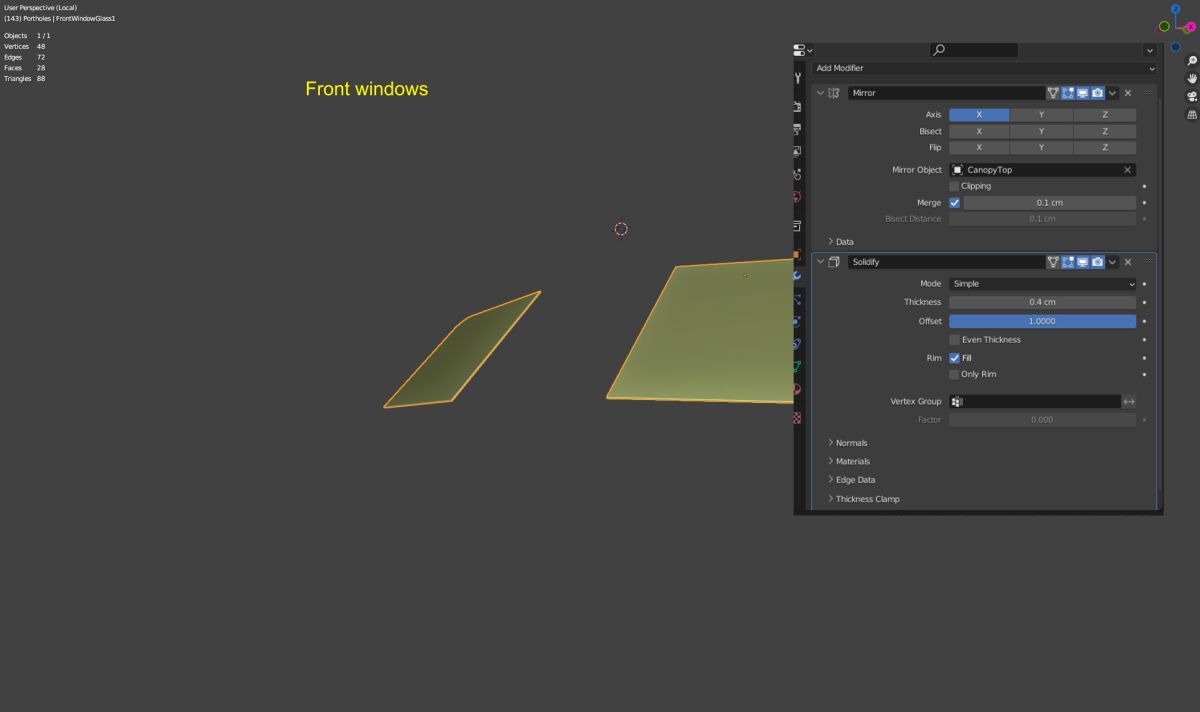Screen dimensions: 1200x712
Task: Open Mirror modifier extras dropdown arrow
Action: [x=1113, y=93]
